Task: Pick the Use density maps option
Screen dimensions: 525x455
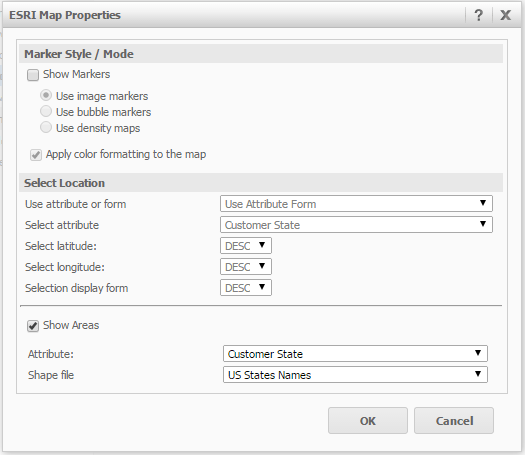Action: [46, 127]
